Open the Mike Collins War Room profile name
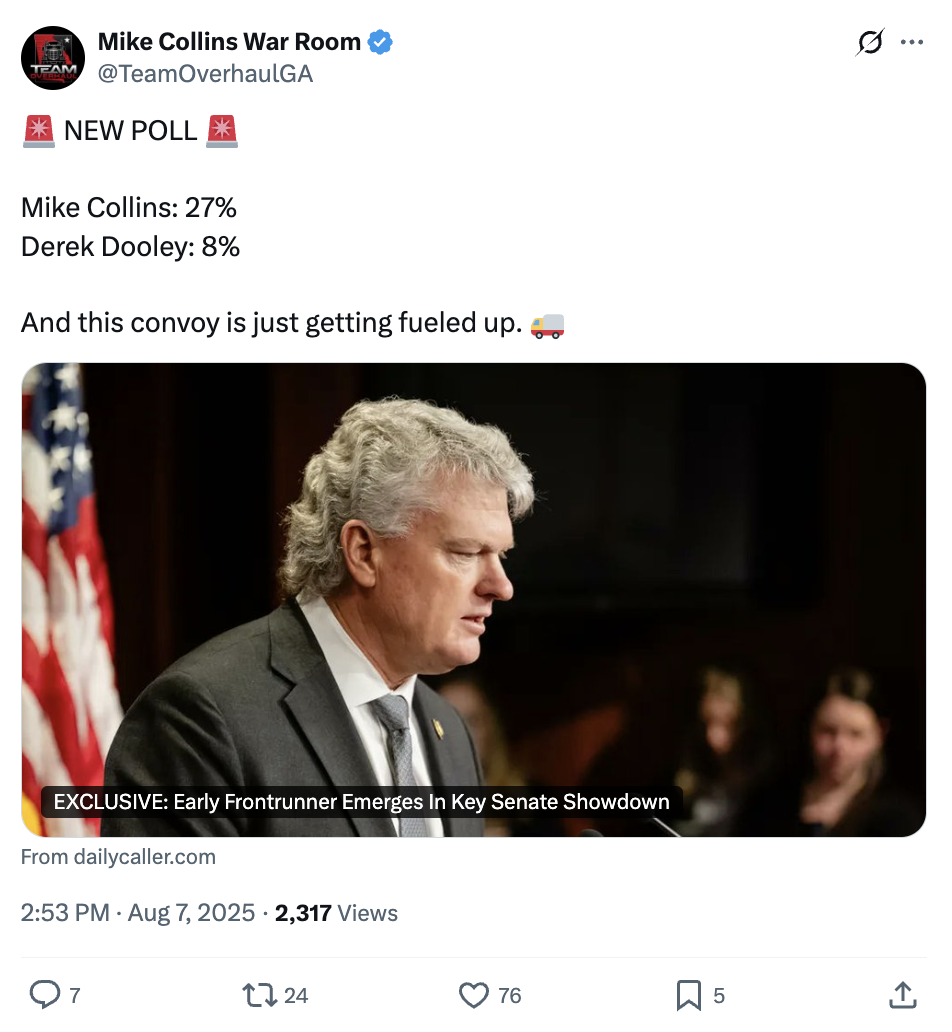Image resolution: width=952 pixels, height=1032 pixels. tap(229, 42)
